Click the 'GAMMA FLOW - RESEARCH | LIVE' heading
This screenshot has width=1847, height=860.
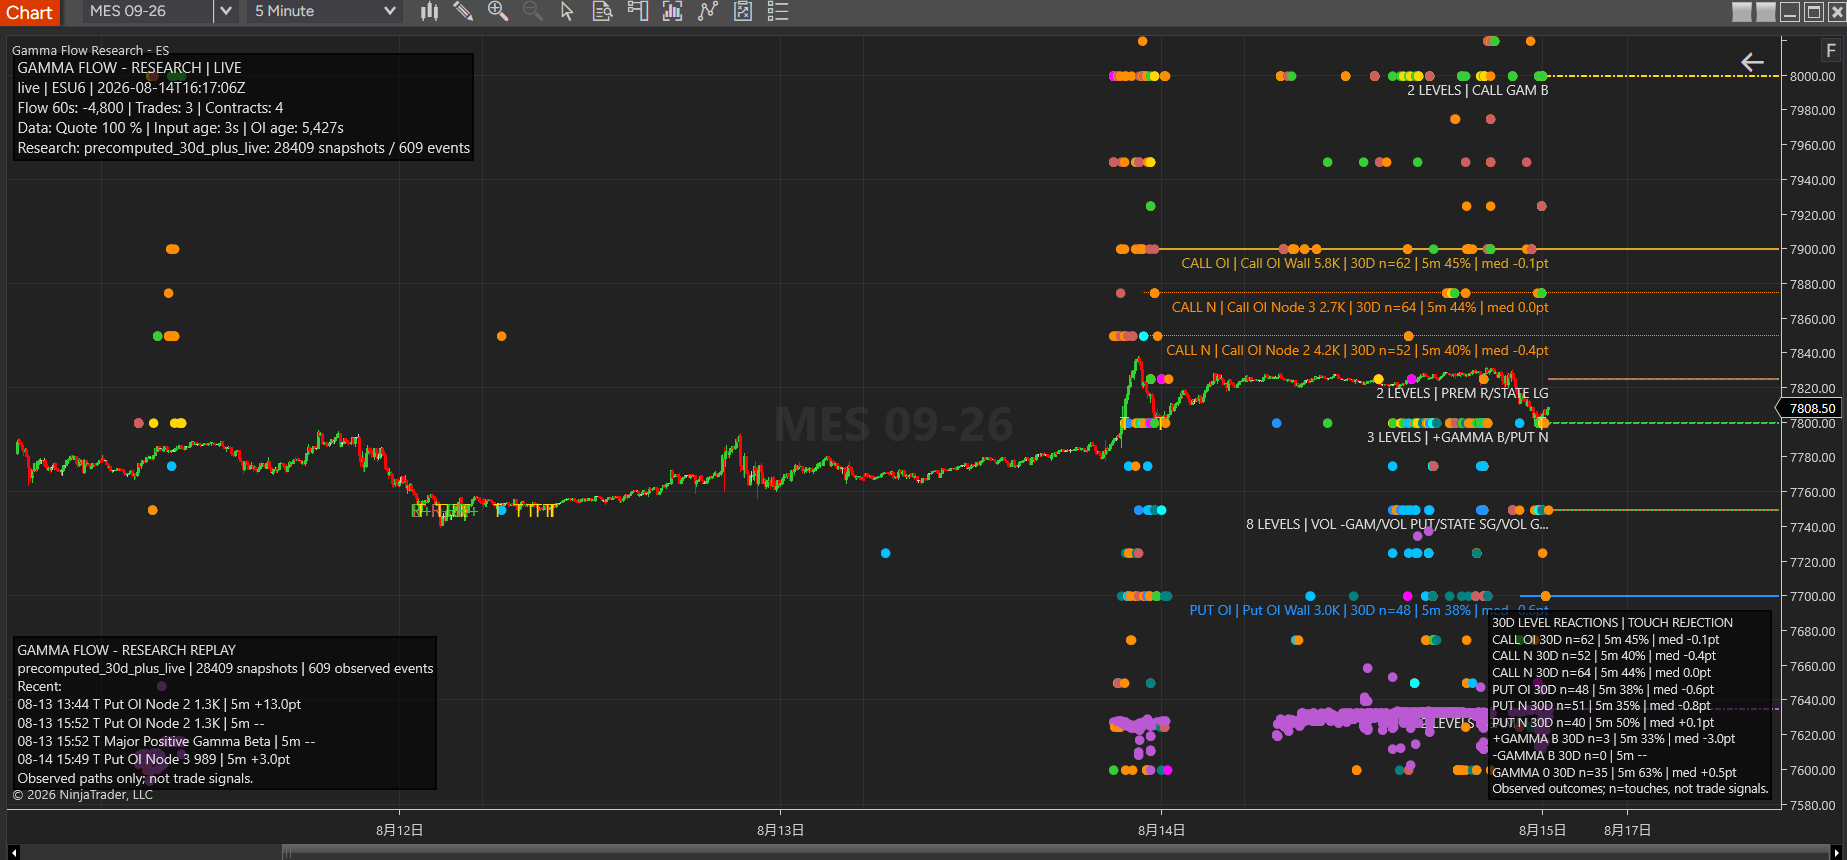(129, 68)
